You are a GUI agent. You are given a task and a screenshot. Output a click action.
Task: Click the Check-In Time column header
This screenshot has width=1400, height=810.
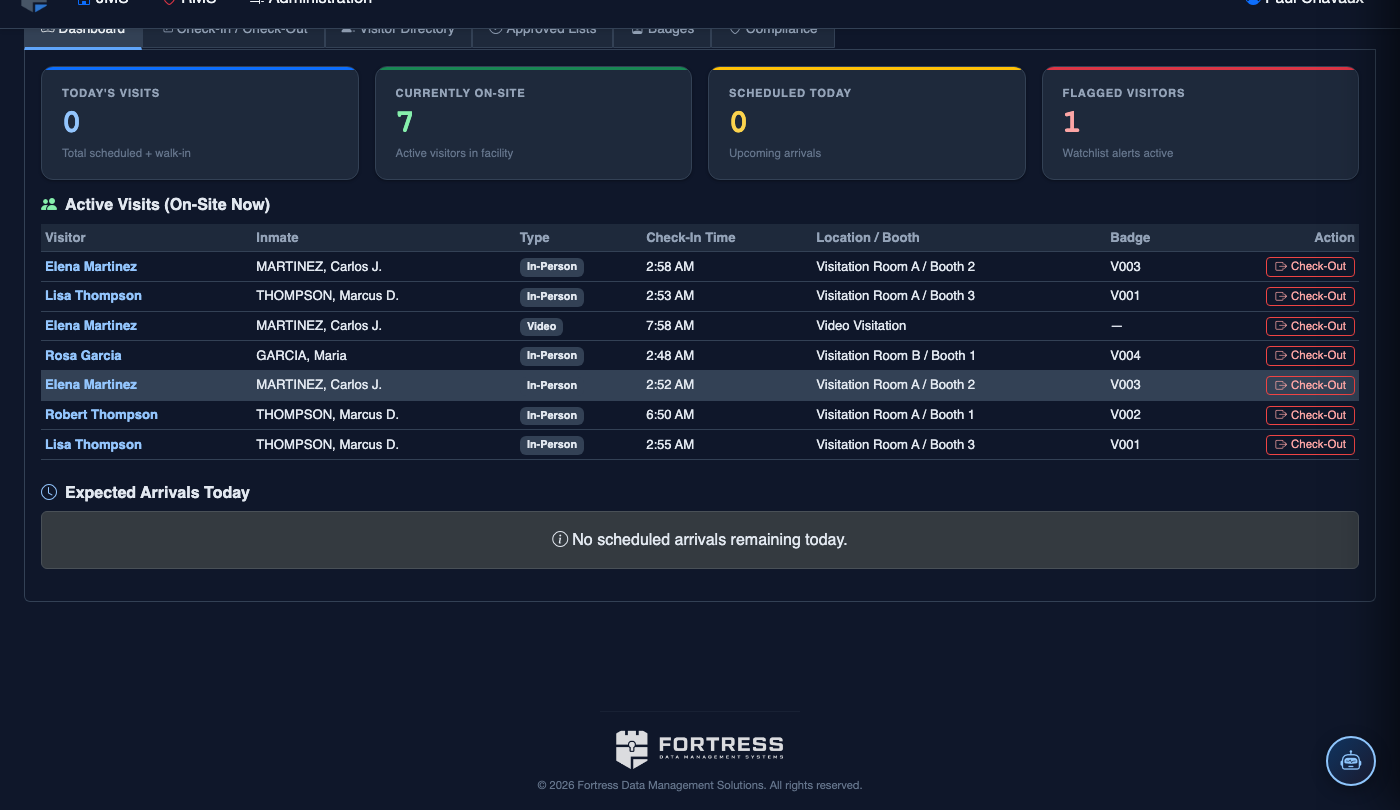point(690,237)
